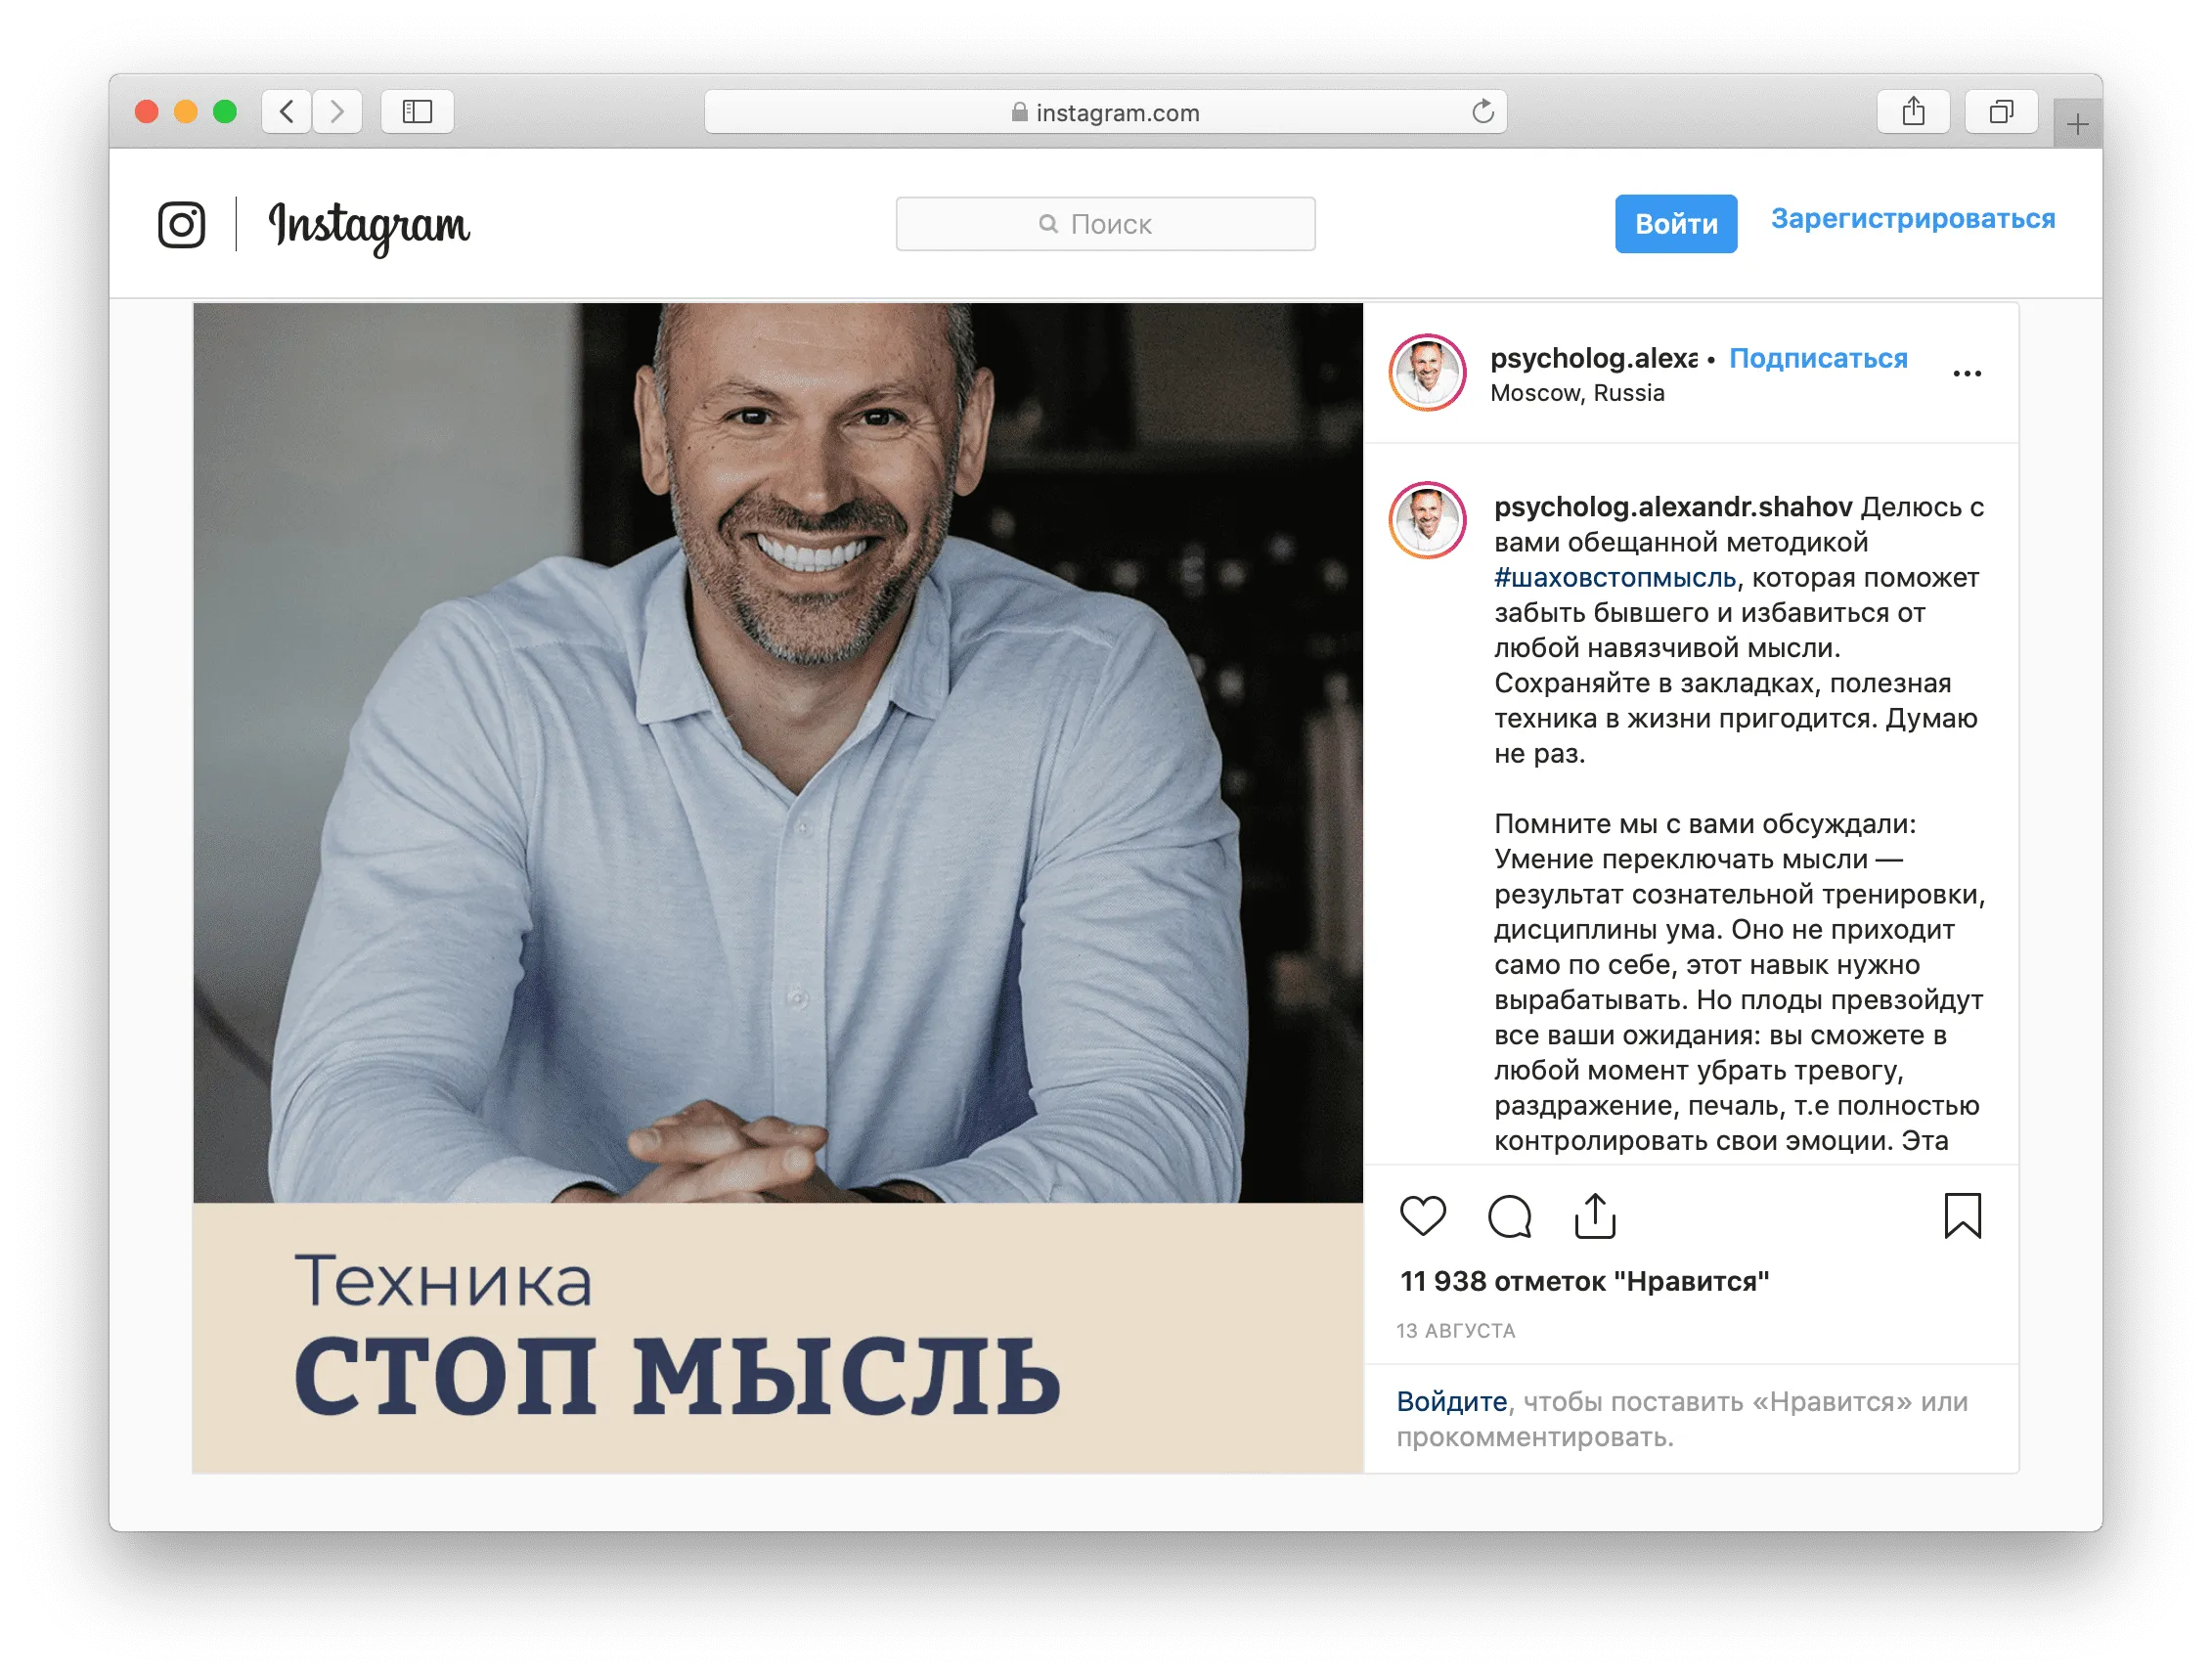Click the Войти login button
This screenshot has width=2212, height=1676.
(x=1676, y=223)
